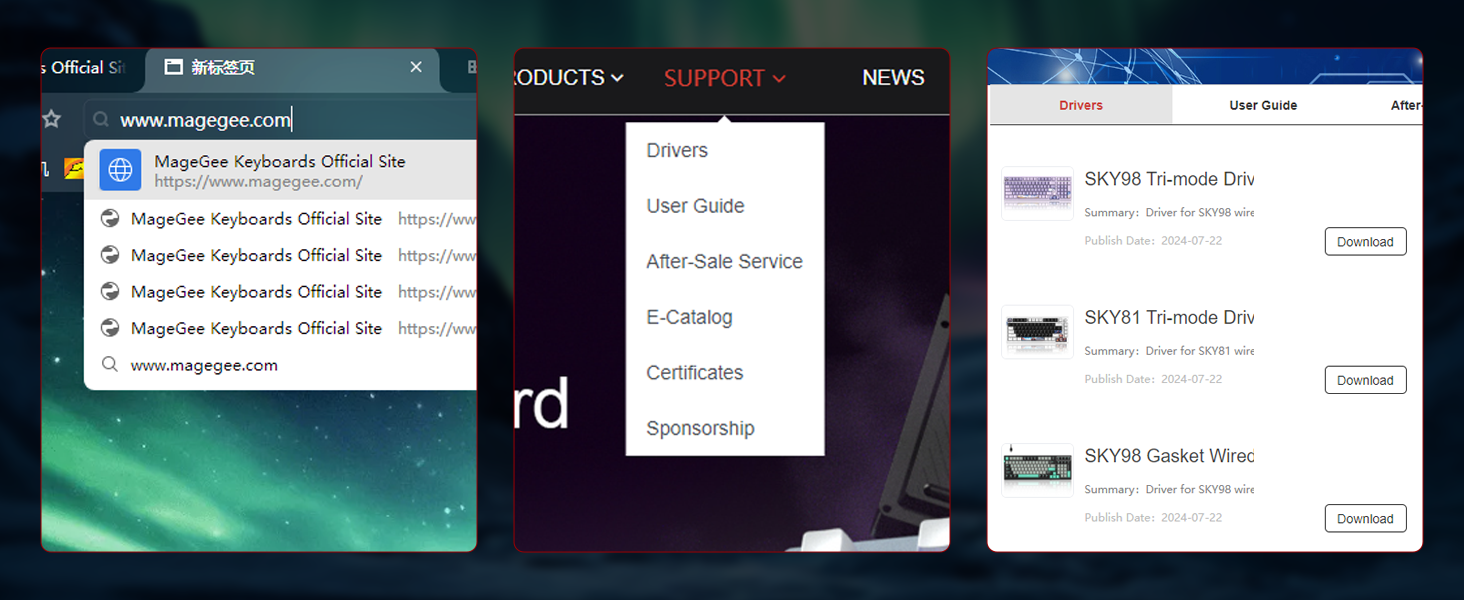Click the purple SKY98 Tri-mode keyboard thumbnail
The image size is (1464, 600).
click(1037, 192)
